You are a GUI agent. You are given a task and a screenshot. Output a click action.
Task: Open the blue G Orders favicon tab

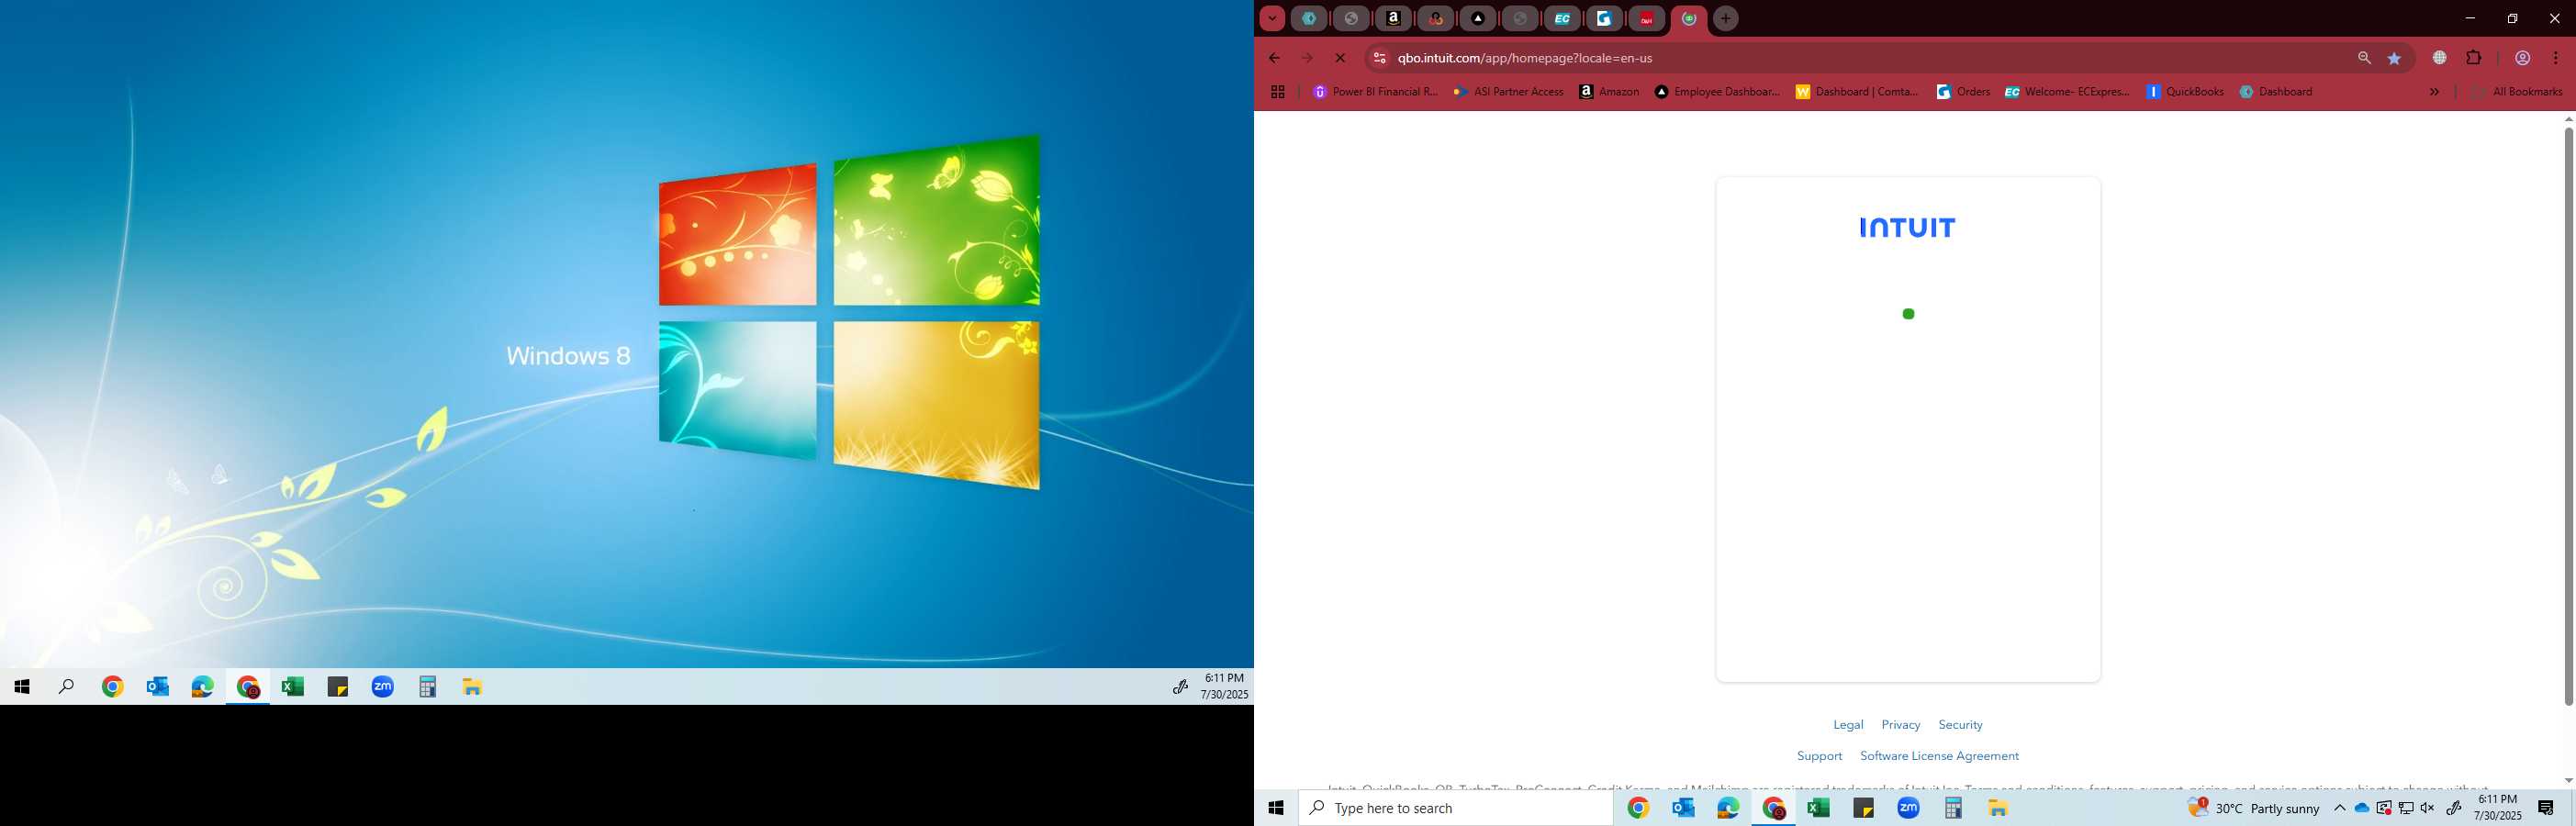coord(1604,18)
